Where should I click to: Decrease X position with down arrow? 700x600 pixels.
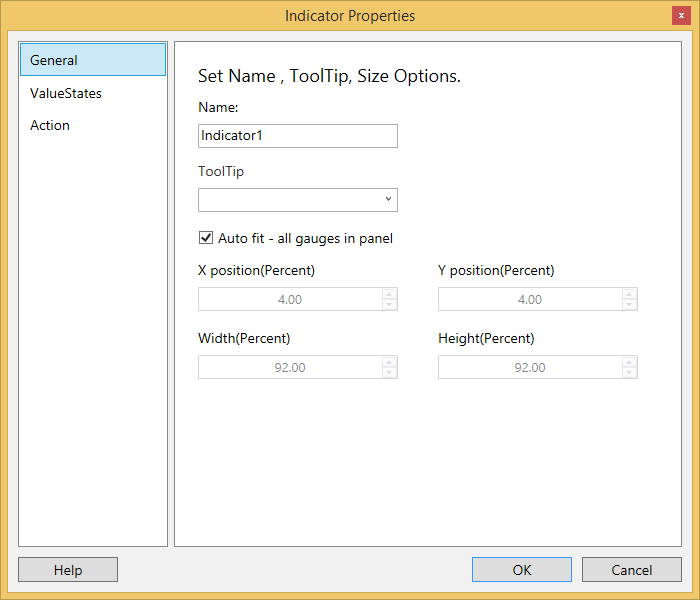coord(389,305)
